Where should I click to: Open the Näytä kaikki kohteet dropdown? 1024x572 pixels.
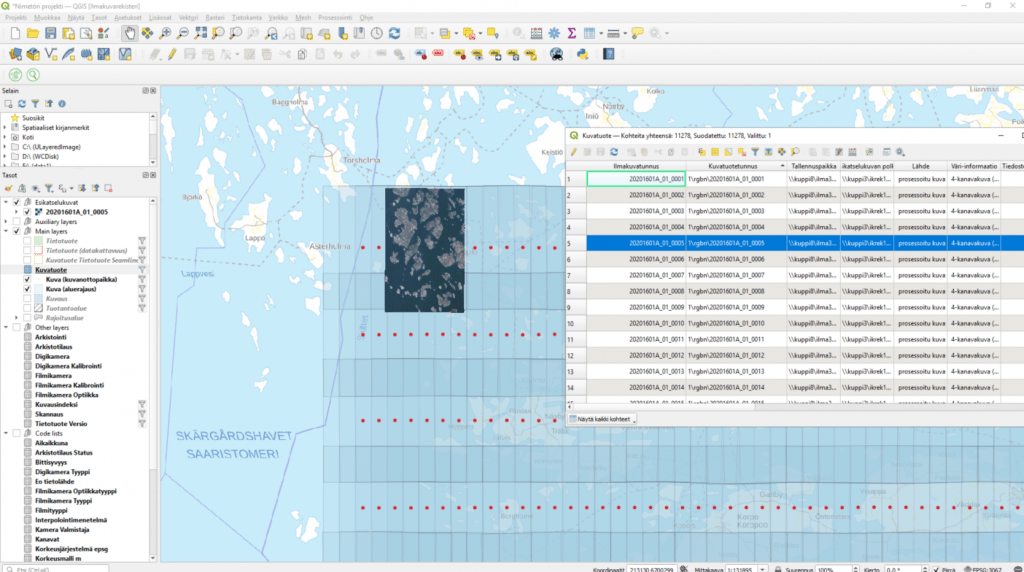point(603,420)
